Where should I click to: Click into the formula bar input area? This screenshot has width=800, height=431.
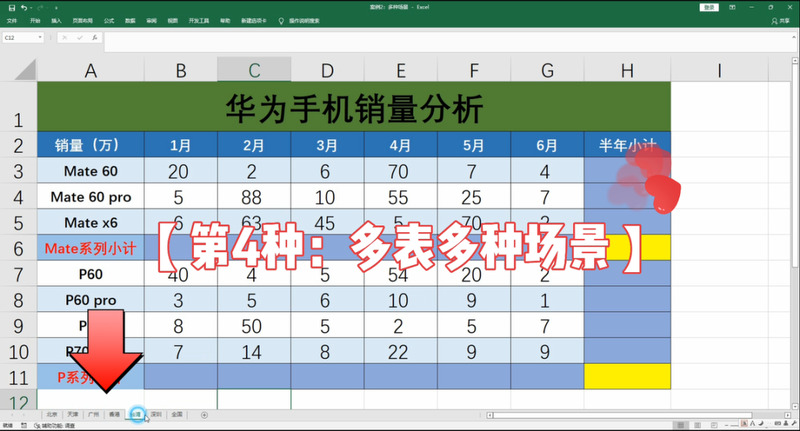[447, 41]
